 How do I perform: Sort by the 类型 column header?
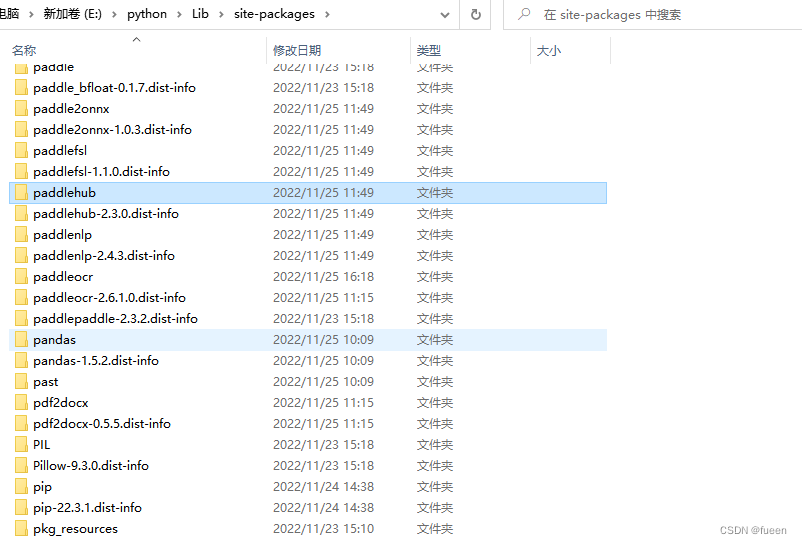tap(429, 51)
